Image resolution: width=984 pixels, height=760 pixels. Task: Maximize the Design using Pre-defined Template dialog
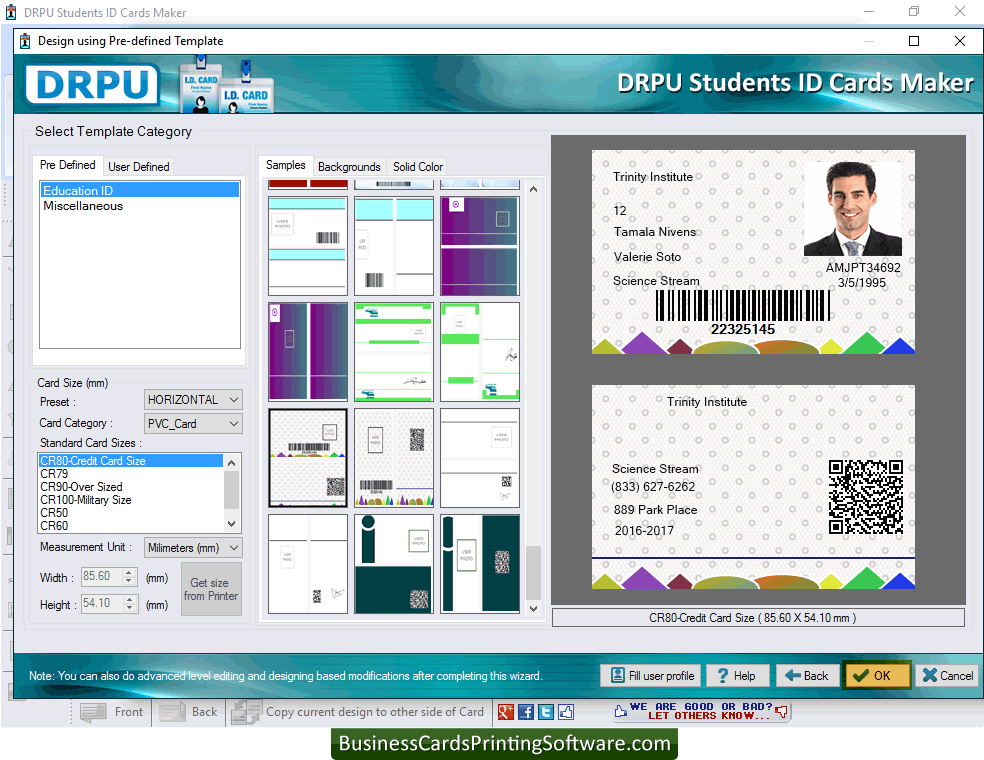coord(914,41)
